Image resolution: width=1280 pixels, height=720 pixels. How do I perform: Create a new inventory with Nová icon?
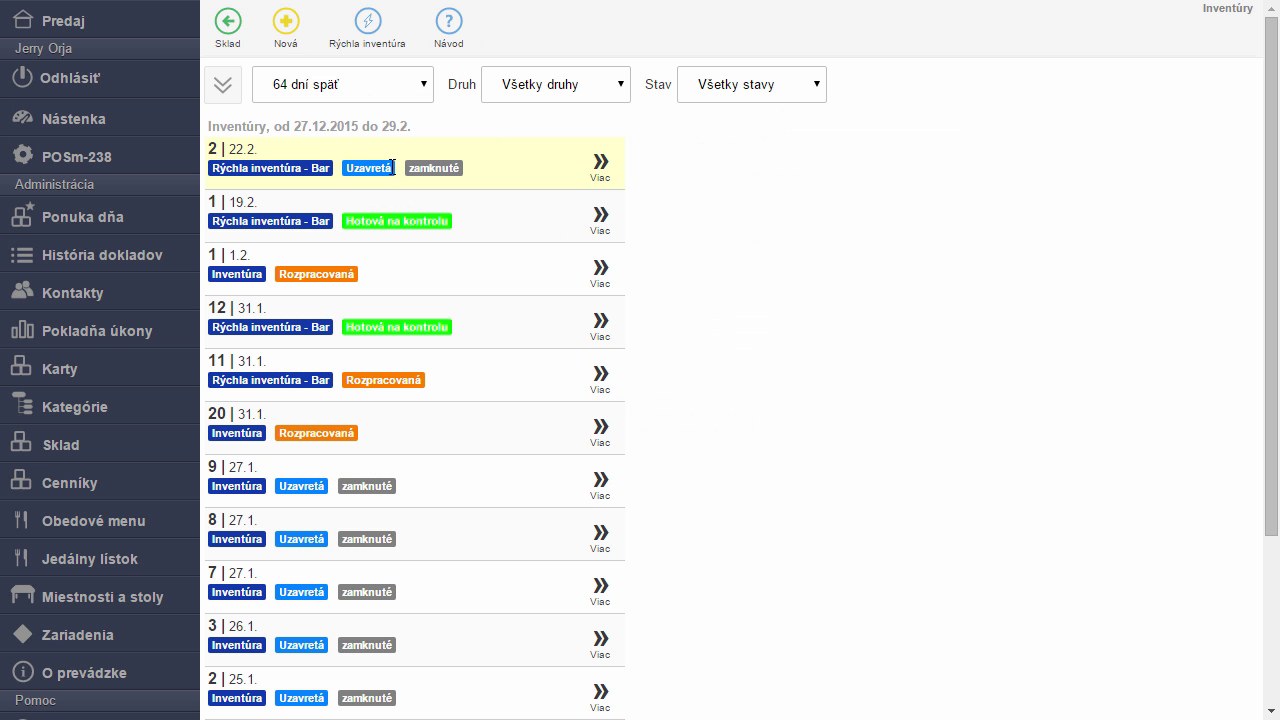tap(286, 21)
